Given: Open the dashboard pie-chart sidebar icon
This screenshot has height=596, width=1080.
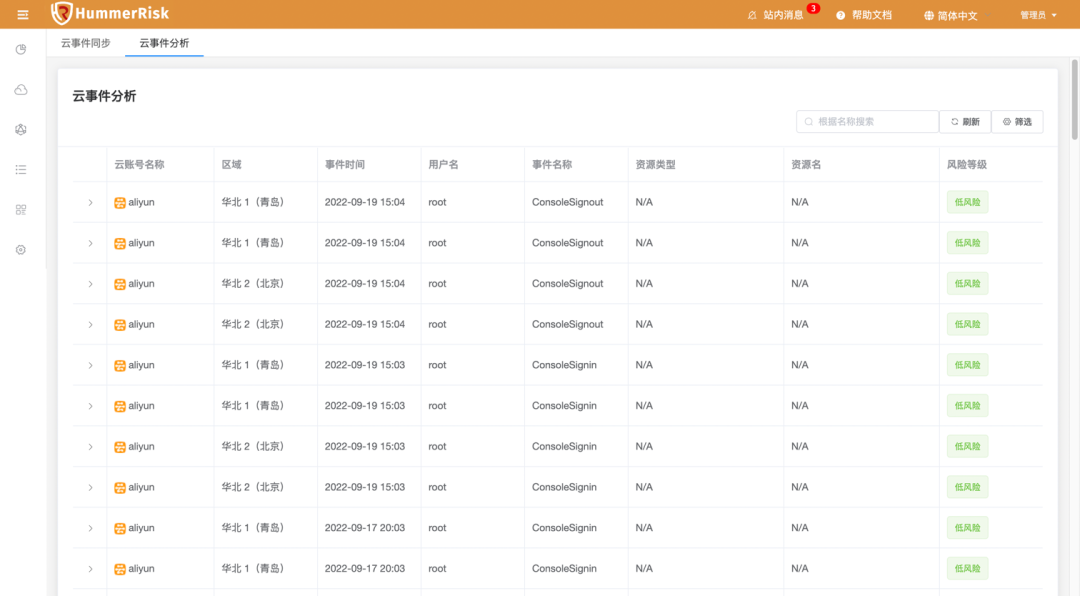Looking at the screenshot, I should tap(21, 50).
